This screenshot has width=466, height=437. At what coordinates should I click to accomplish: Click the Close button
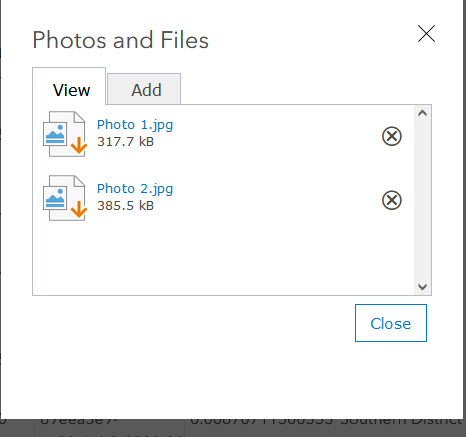tap(391, 323)
